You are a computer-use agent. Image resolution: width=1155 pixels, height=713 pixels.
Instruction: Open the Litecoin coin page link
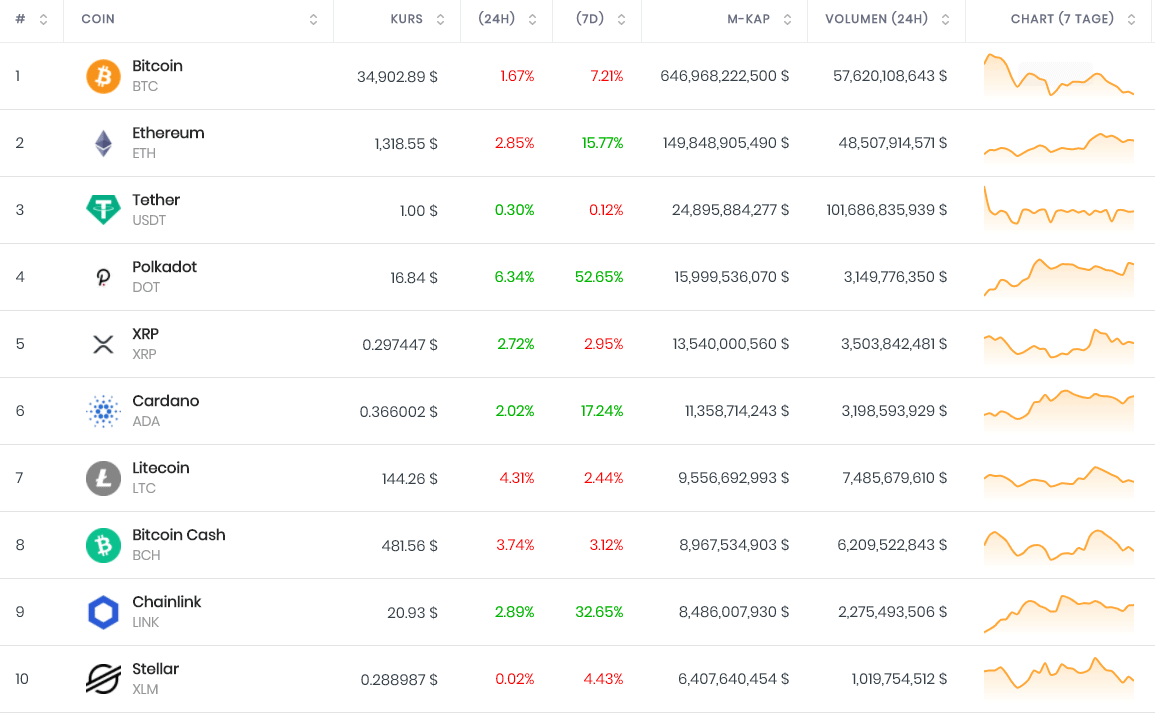161,468
